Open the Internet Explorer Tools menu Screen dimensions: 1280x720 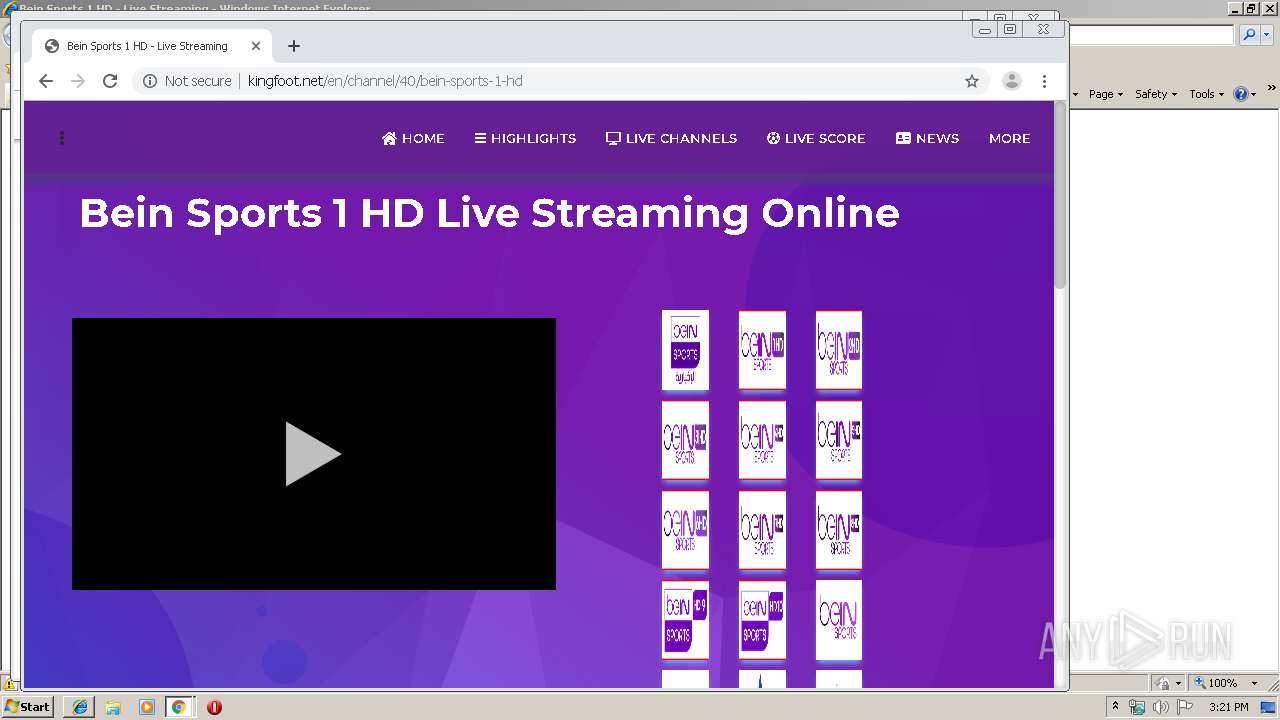1207,94
